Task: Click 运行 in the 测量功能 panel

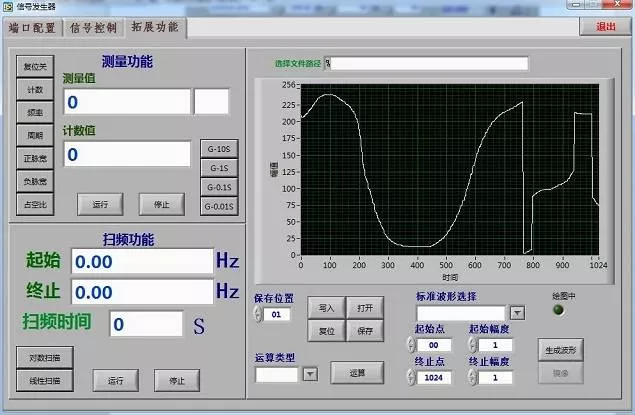Action: (x=100, y=204)
